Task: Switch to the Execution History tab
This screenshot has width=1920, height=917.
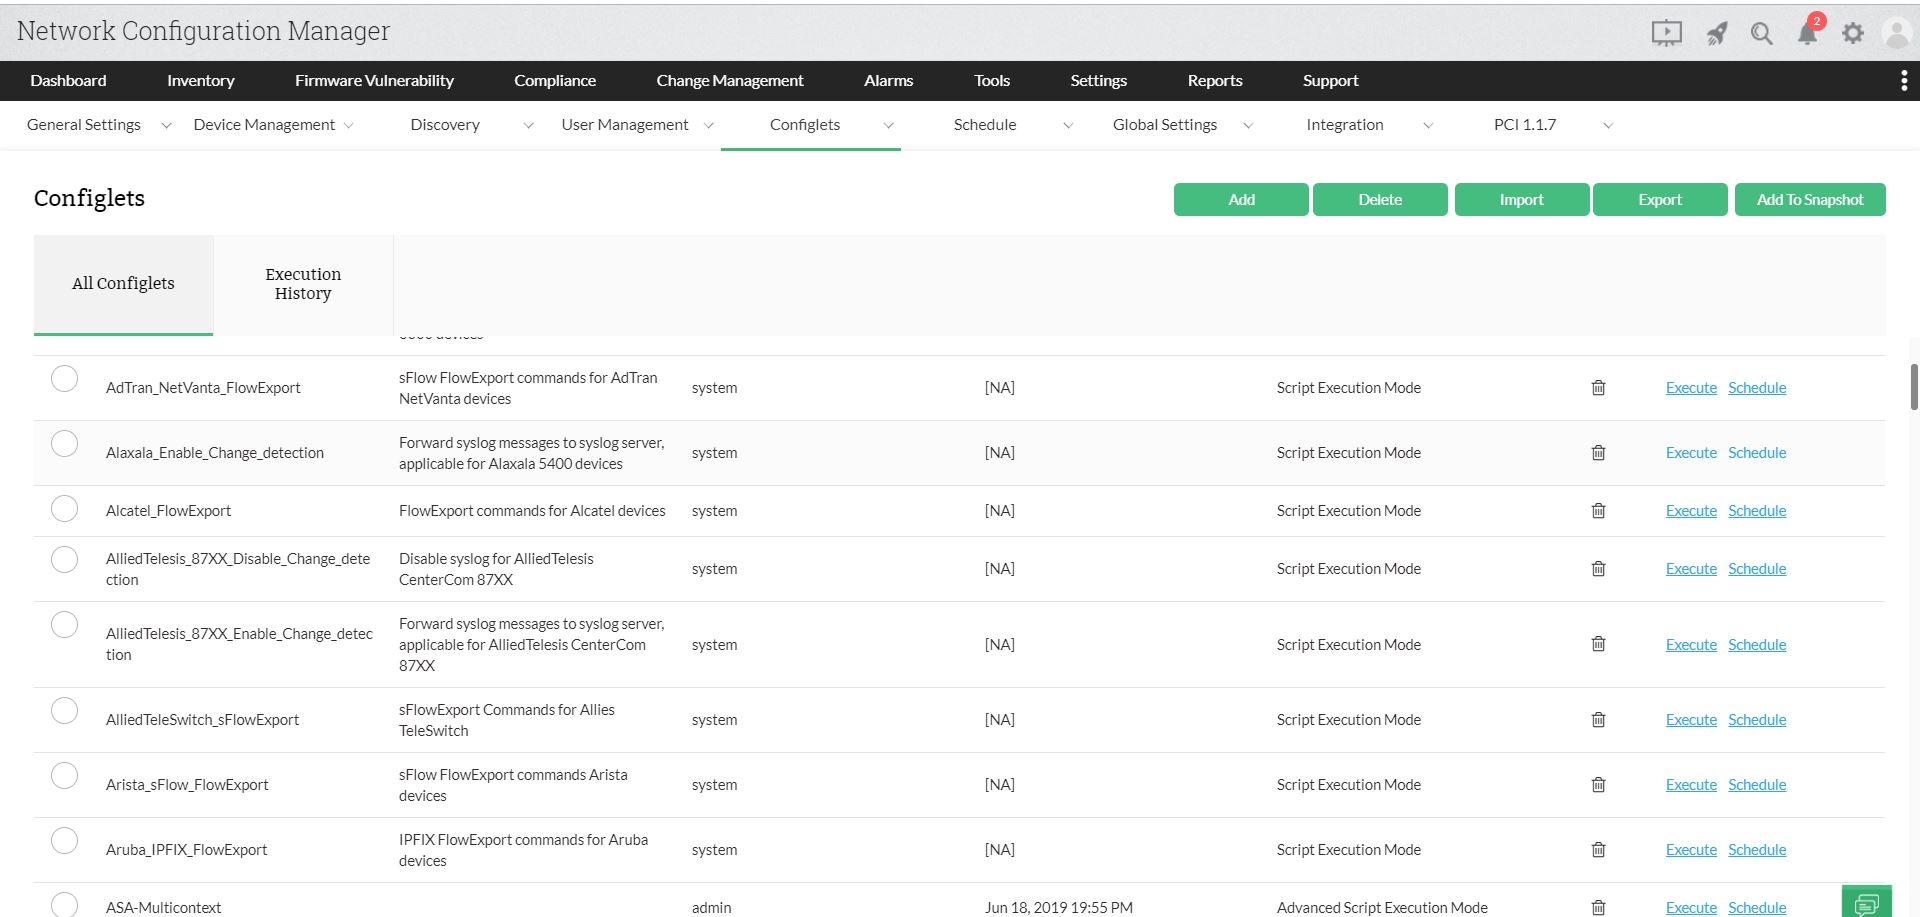Action: pos(303,284)
